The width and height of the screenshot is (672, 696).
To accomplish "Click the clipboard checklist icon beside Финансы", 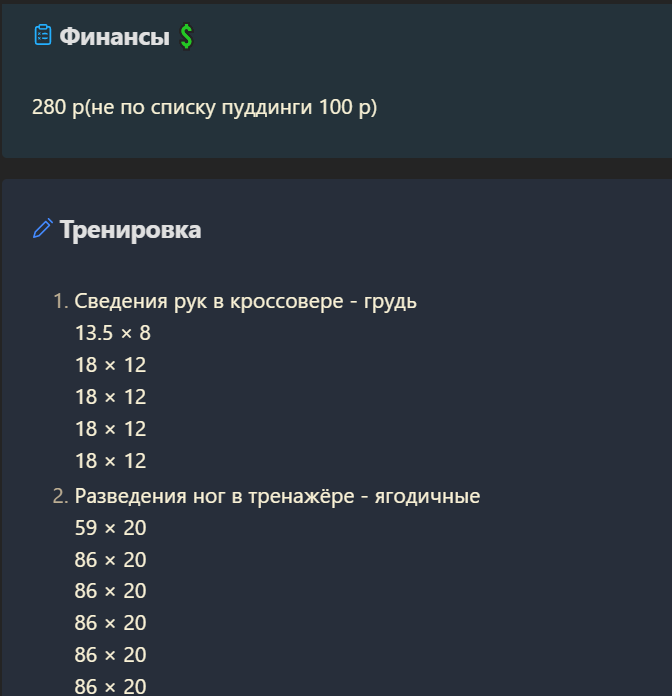I will click(x=43, y=35).
